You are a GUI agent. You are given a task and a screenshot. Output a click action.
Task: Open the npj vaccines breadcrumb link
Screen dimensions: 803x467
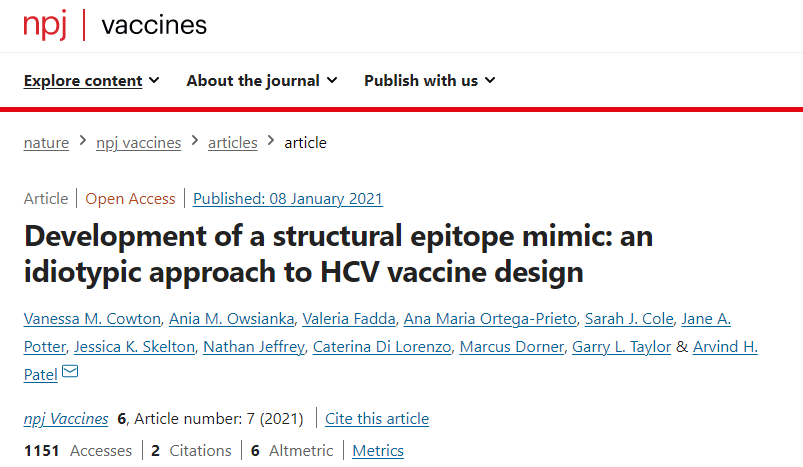[x=139, y=142]
